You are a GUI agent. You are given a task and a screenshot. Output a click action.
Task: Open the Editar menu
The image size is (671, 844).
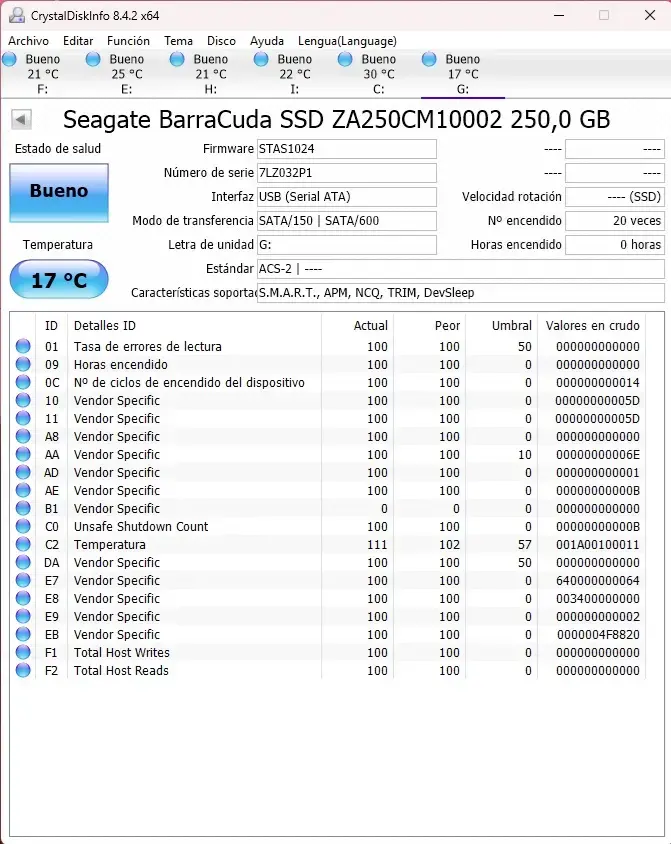[78, 41]
